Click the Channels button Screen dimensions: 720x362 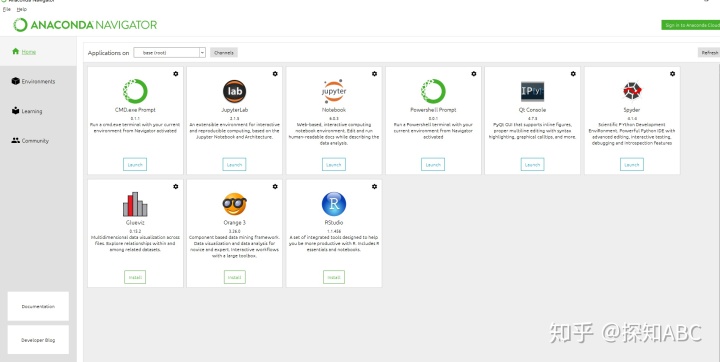[x=224, y=52]
